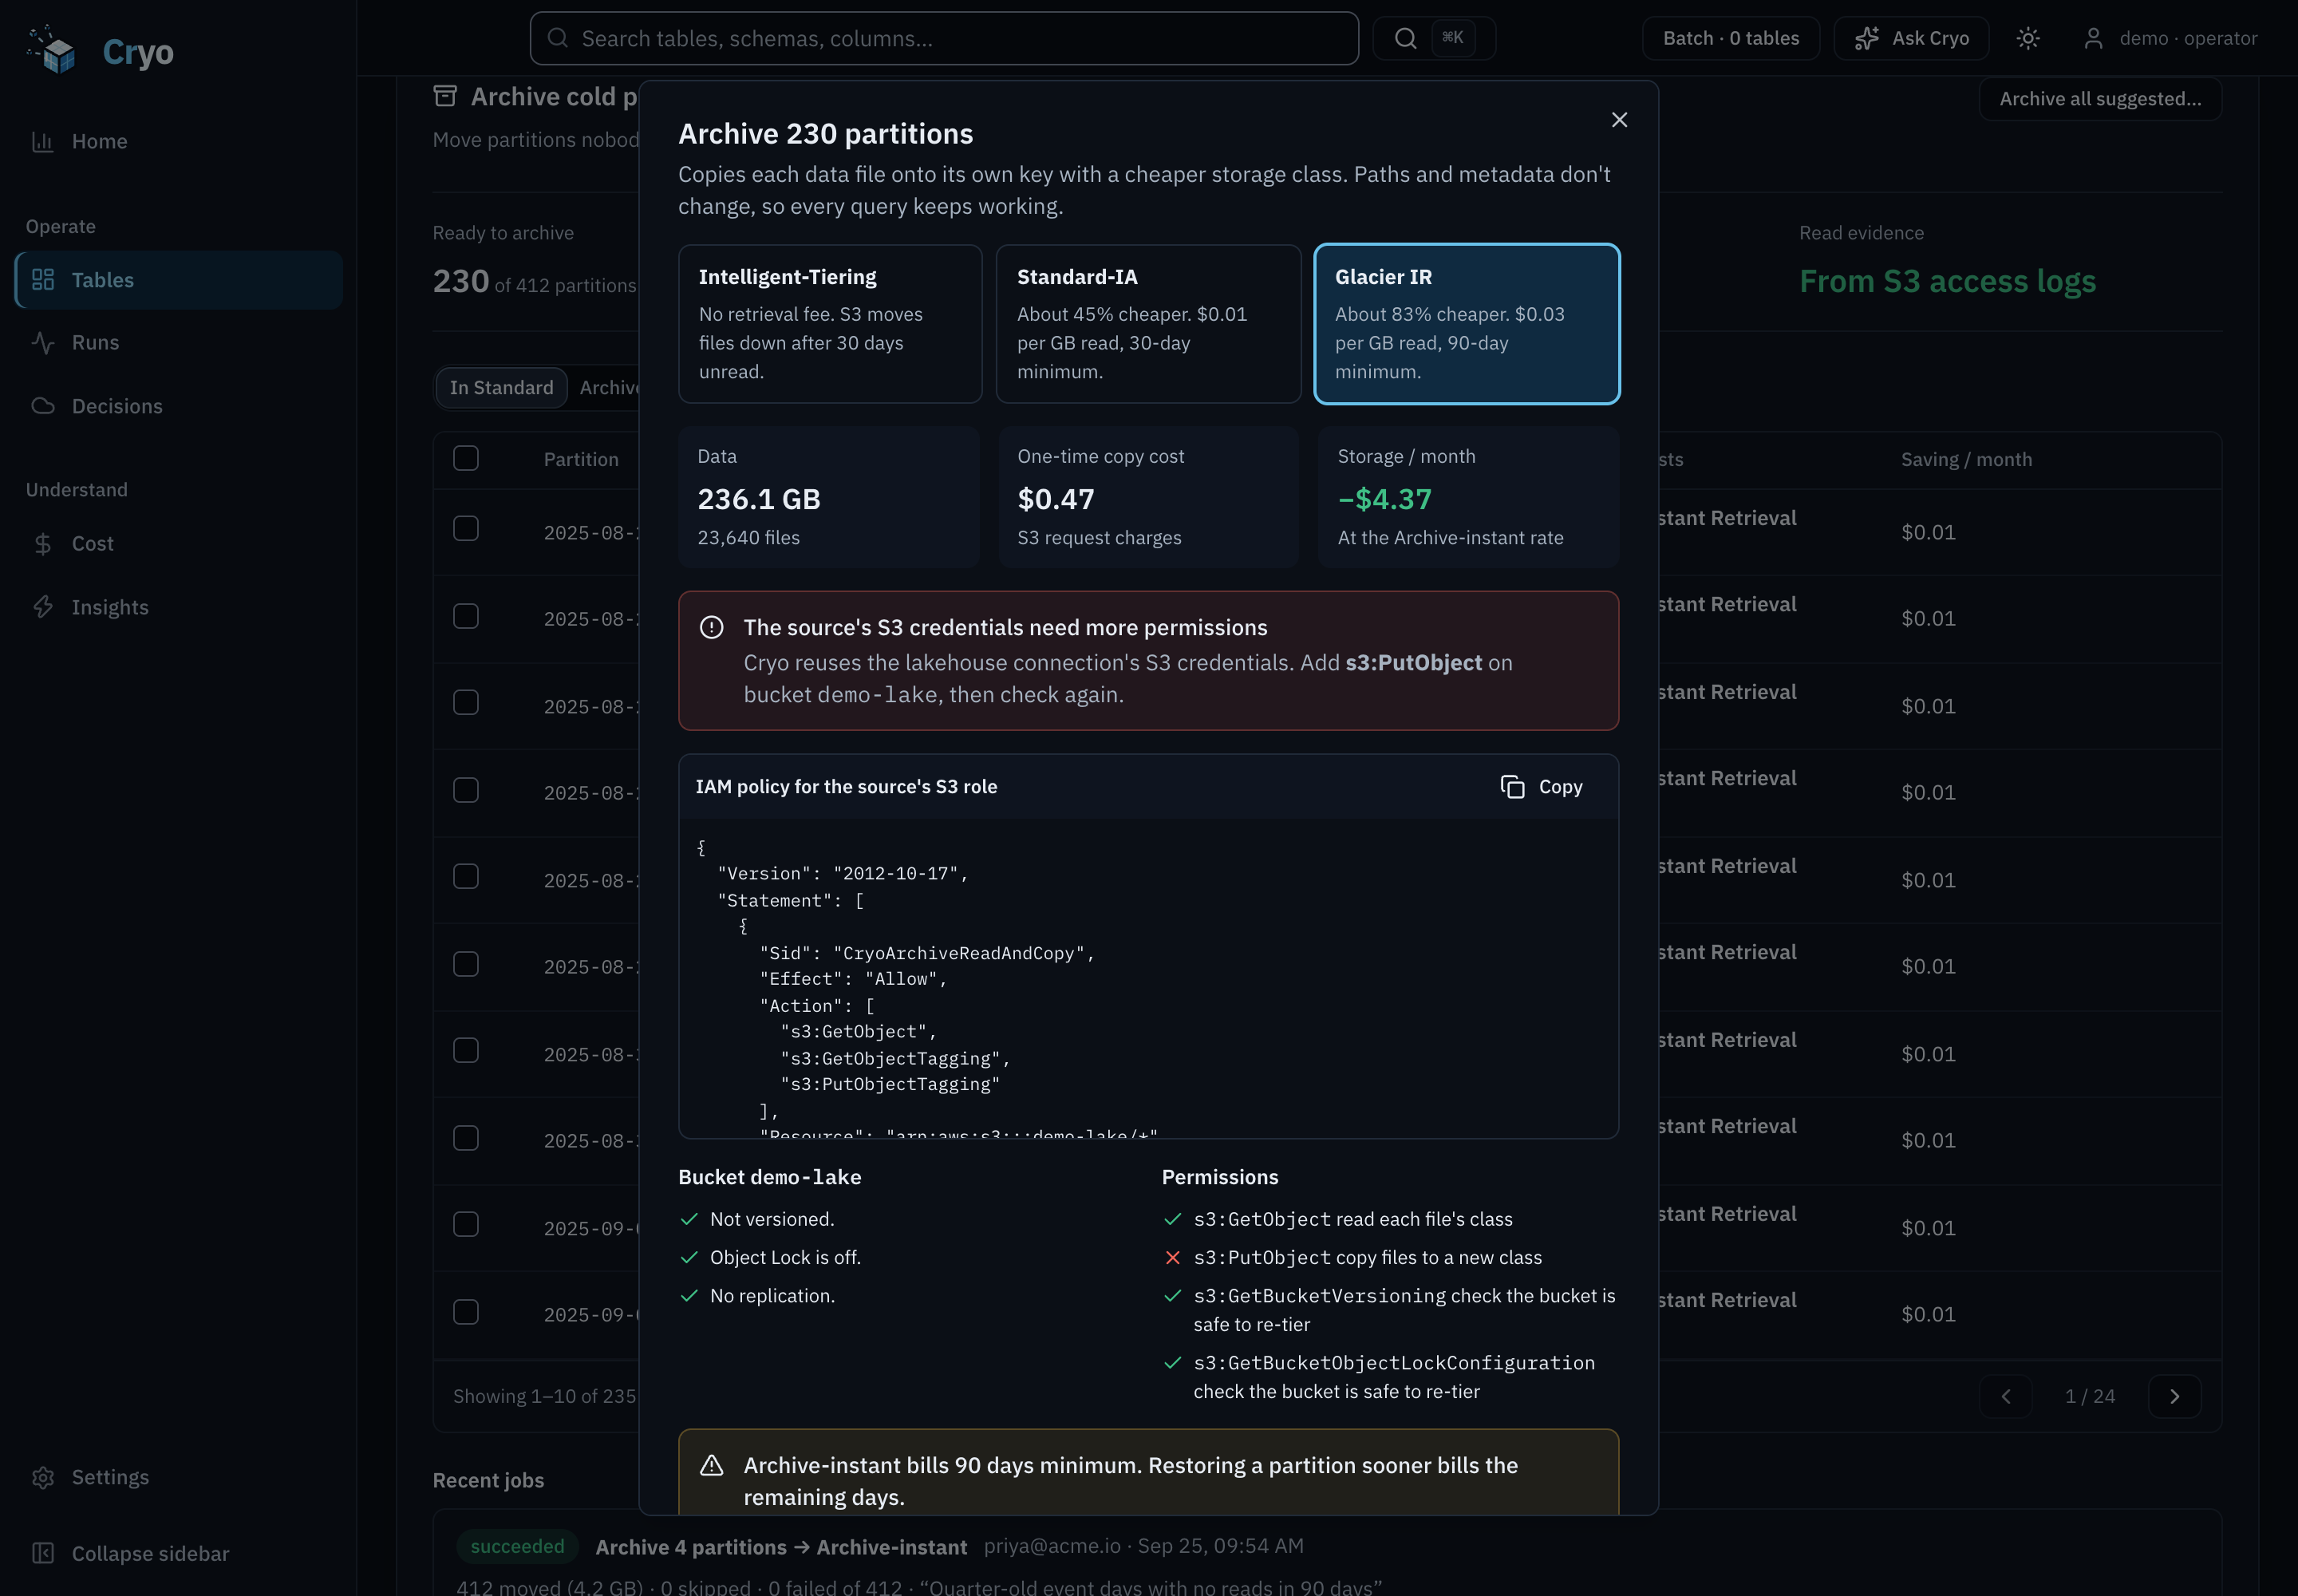2298x1596 pixels.
Task: Copy the IAM policy
Action: point(1542,787)
